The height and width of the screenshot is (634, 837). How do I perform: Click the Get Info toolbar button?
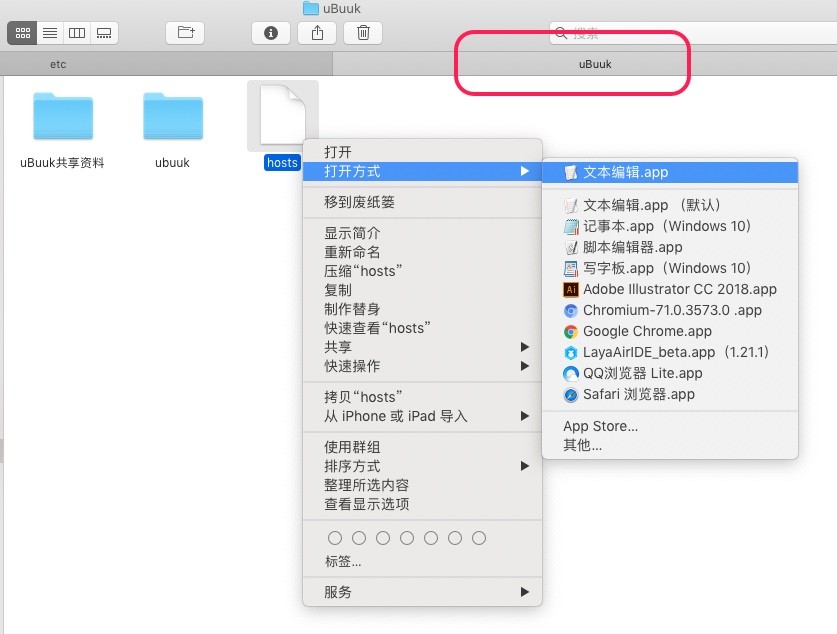point(270,33)
